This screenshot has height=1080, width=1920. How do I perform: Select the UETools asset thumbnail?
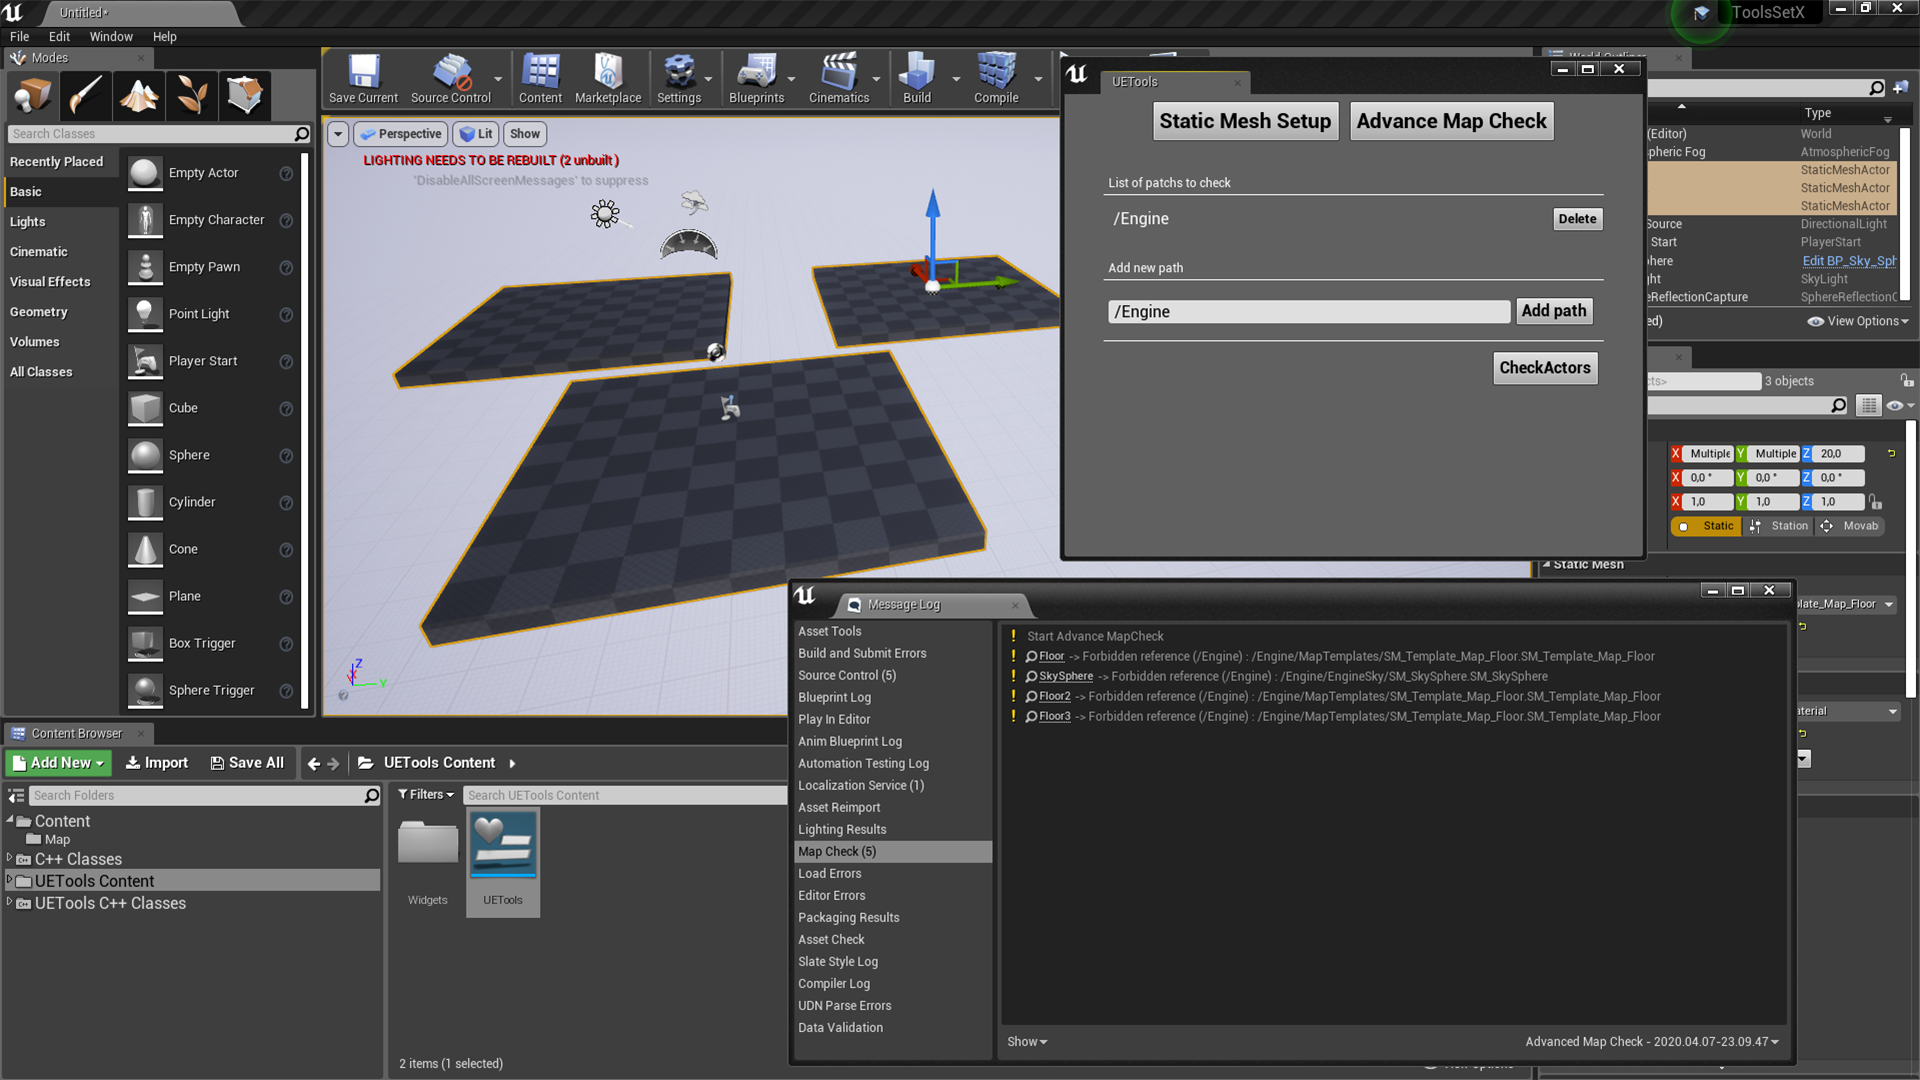[503, 845]
